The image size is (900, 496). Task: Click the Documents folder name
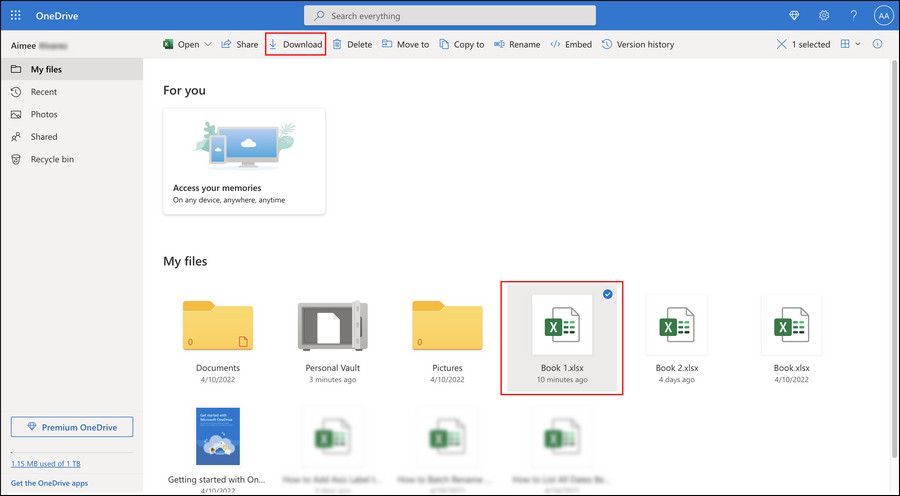click(218, 368)
